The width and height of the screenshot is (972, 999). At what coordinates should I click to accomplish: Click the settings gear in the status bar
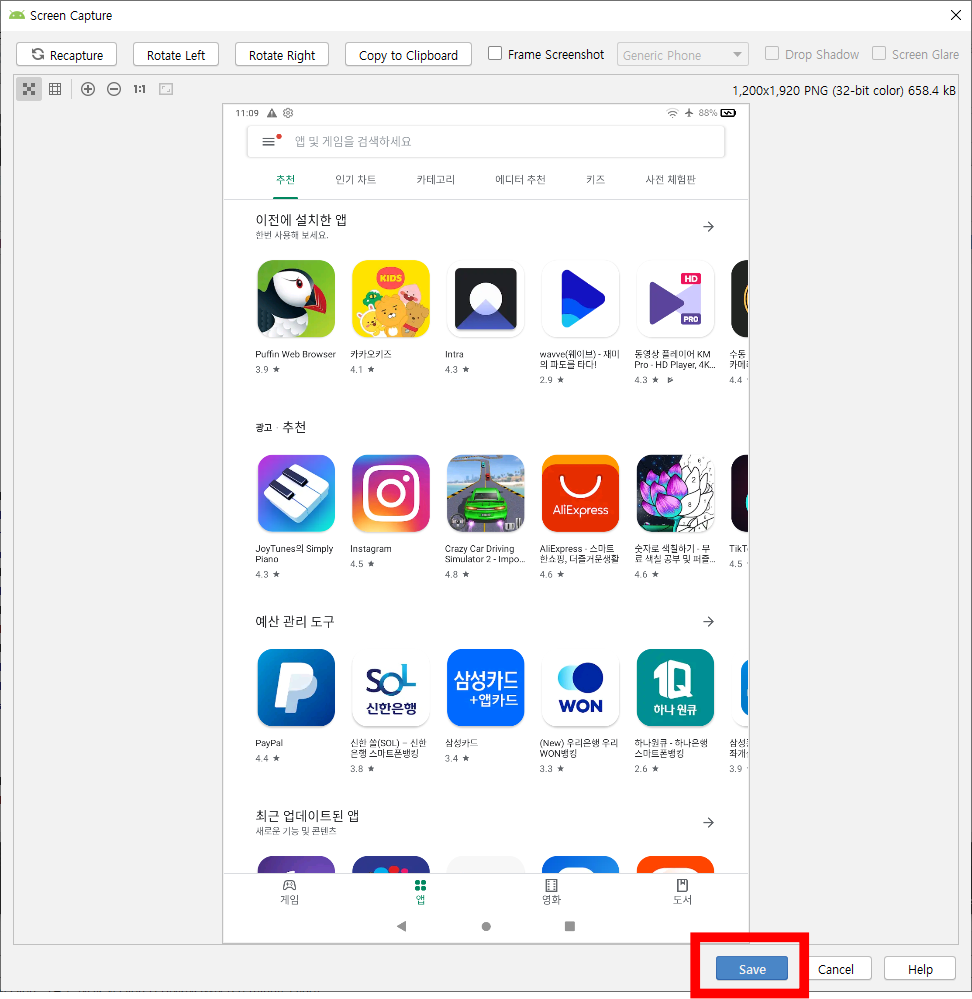pyautogui.click(x=288, y=113)
